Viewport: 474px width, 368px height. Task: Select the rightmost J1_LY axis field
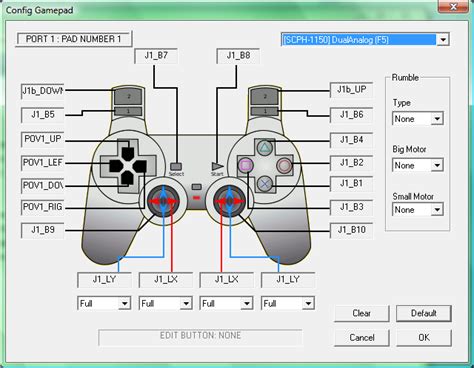pos(288,280)
